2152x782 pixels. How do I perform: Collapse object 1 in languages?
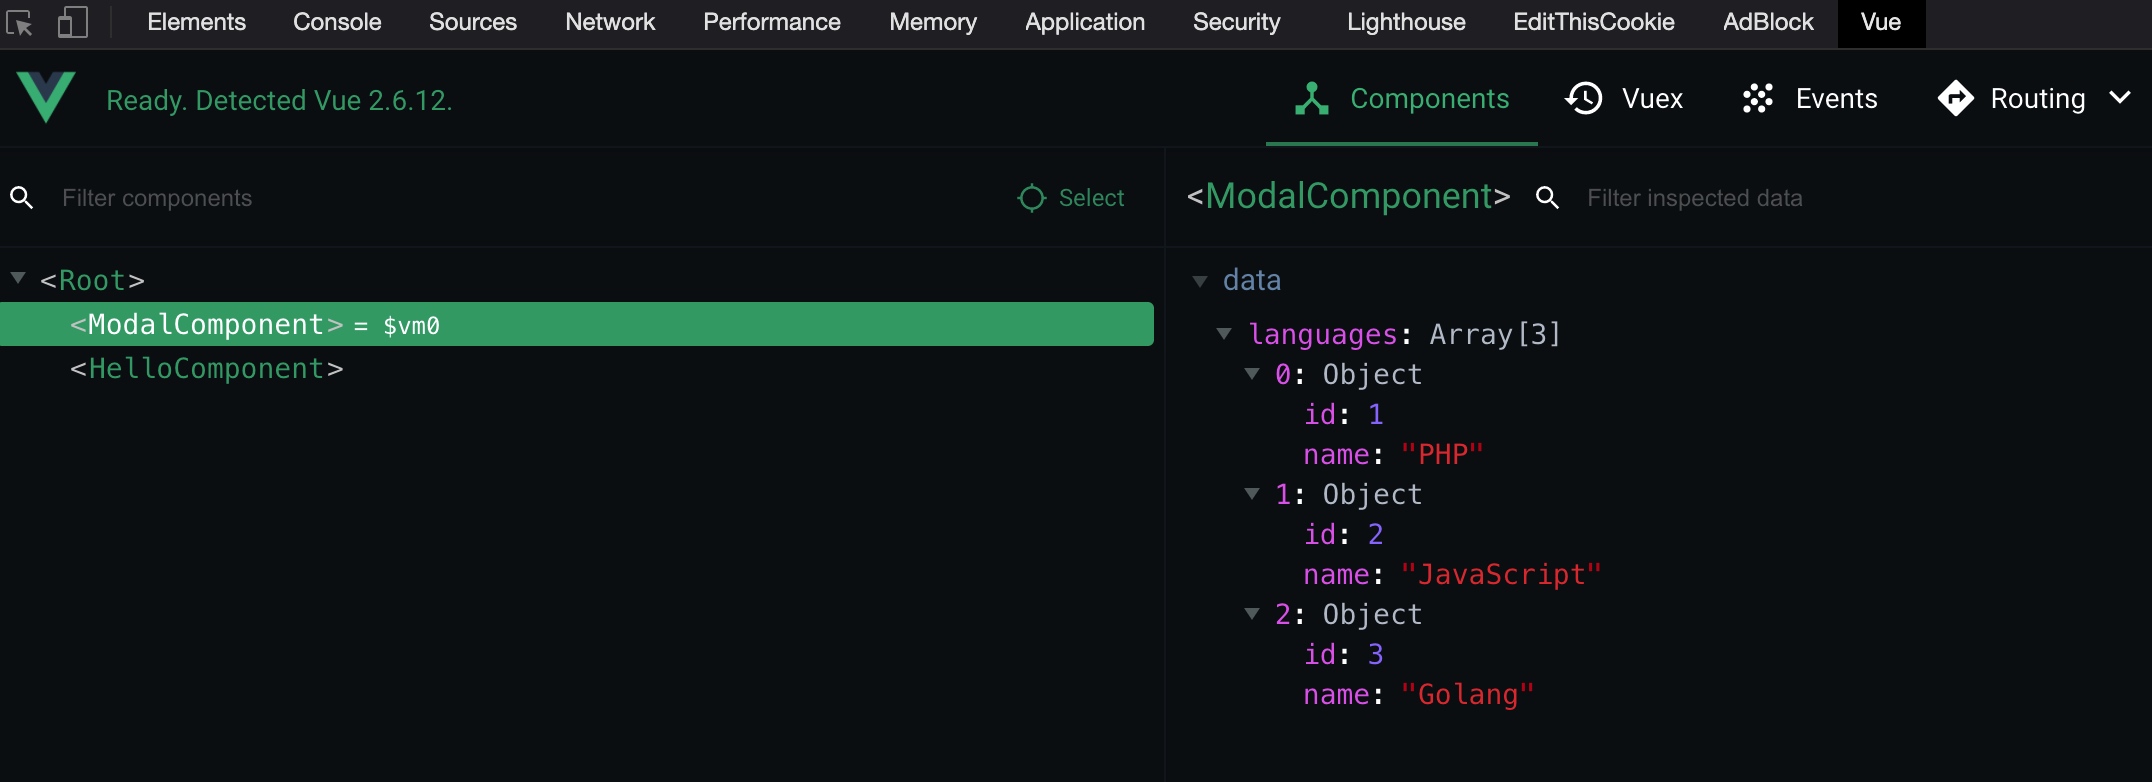click(x=1252, y=494)
